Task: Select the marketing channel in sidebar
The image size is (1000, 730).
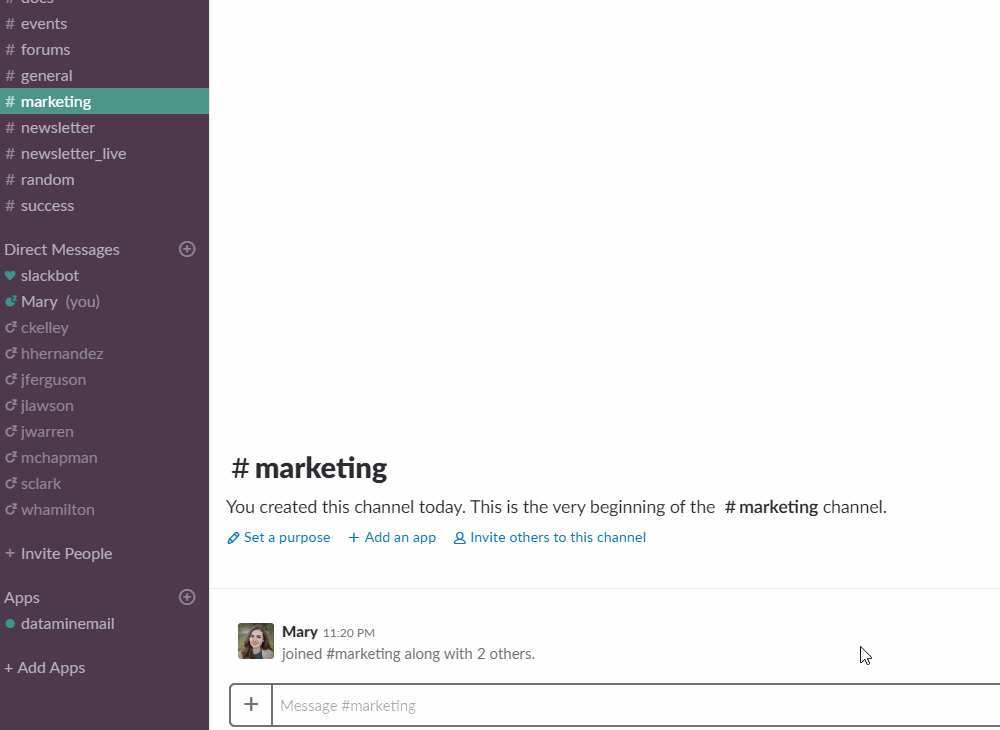Action: [x=105, y=101]
